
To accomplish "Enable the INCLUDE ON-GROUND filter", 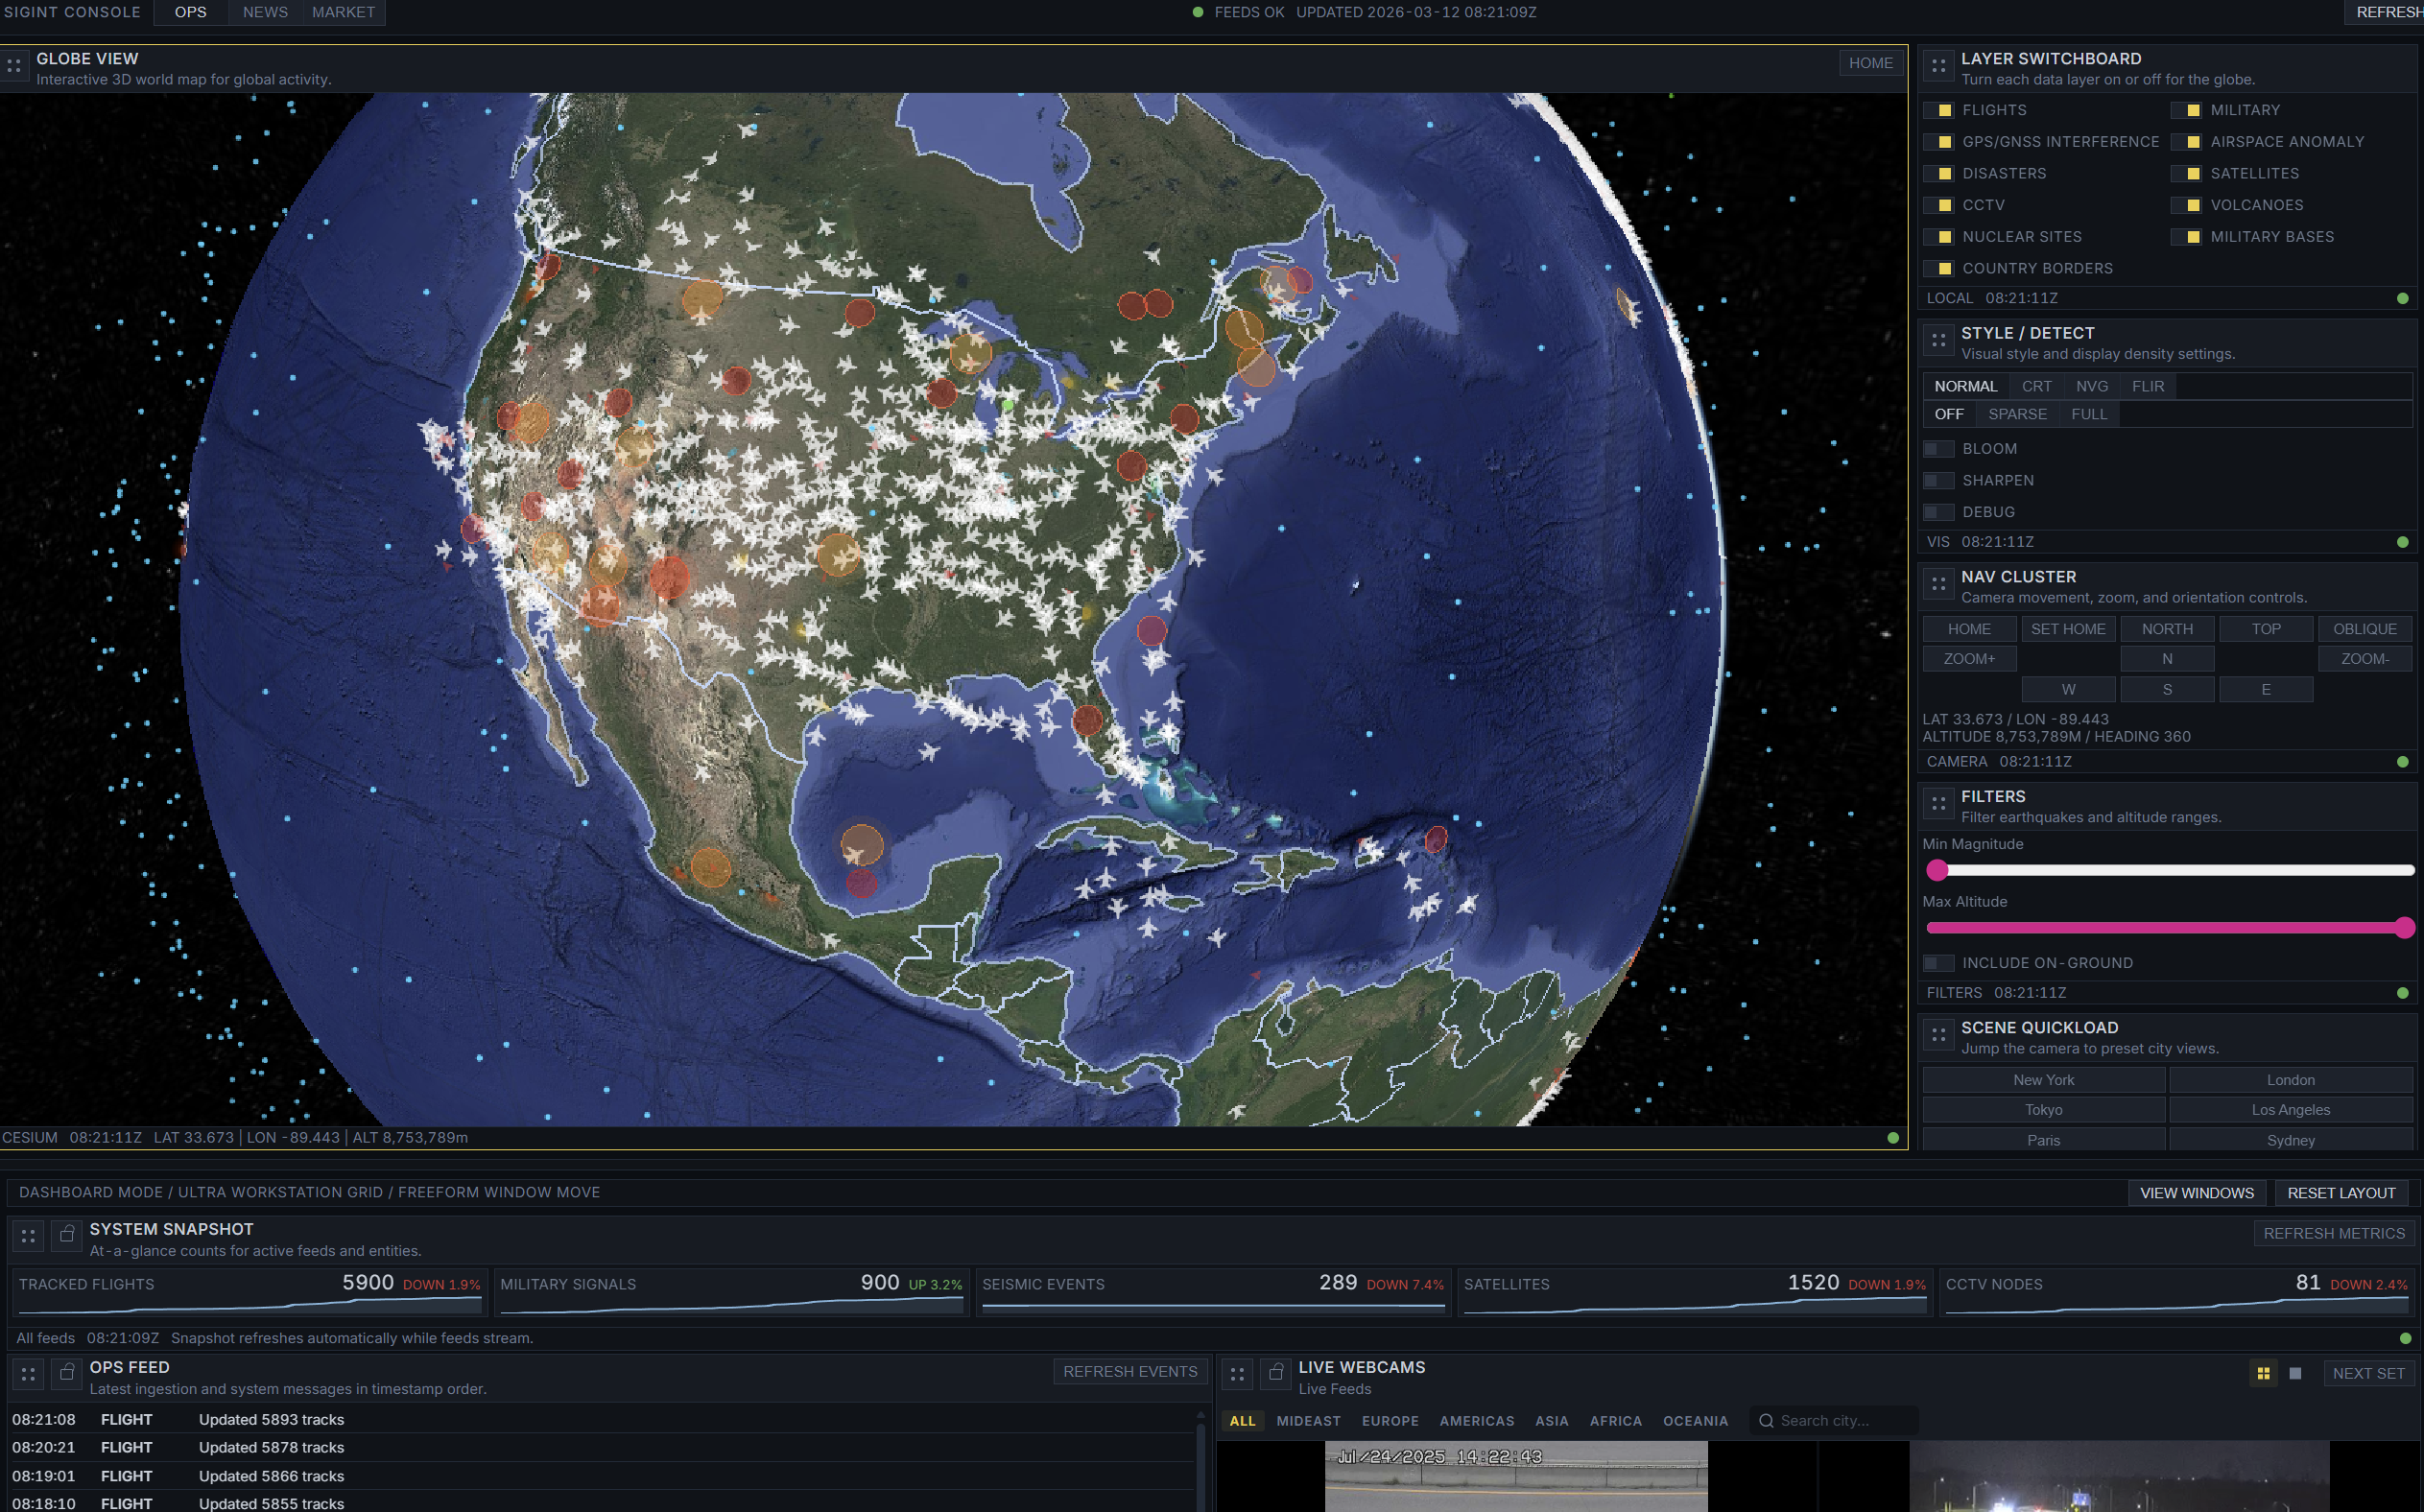I will 1938,963.
